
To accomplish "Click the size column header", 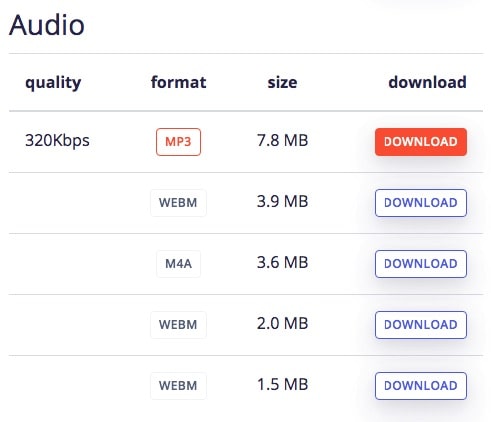I will (282, 83).
